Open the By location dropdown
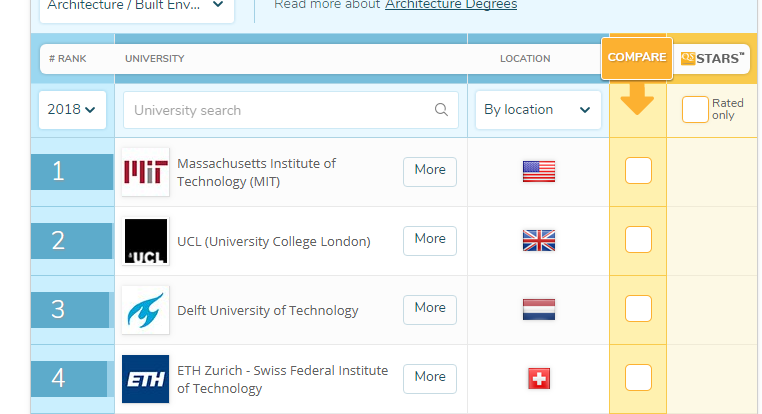Viewport: 762px width, 414px height. [538, 110]
